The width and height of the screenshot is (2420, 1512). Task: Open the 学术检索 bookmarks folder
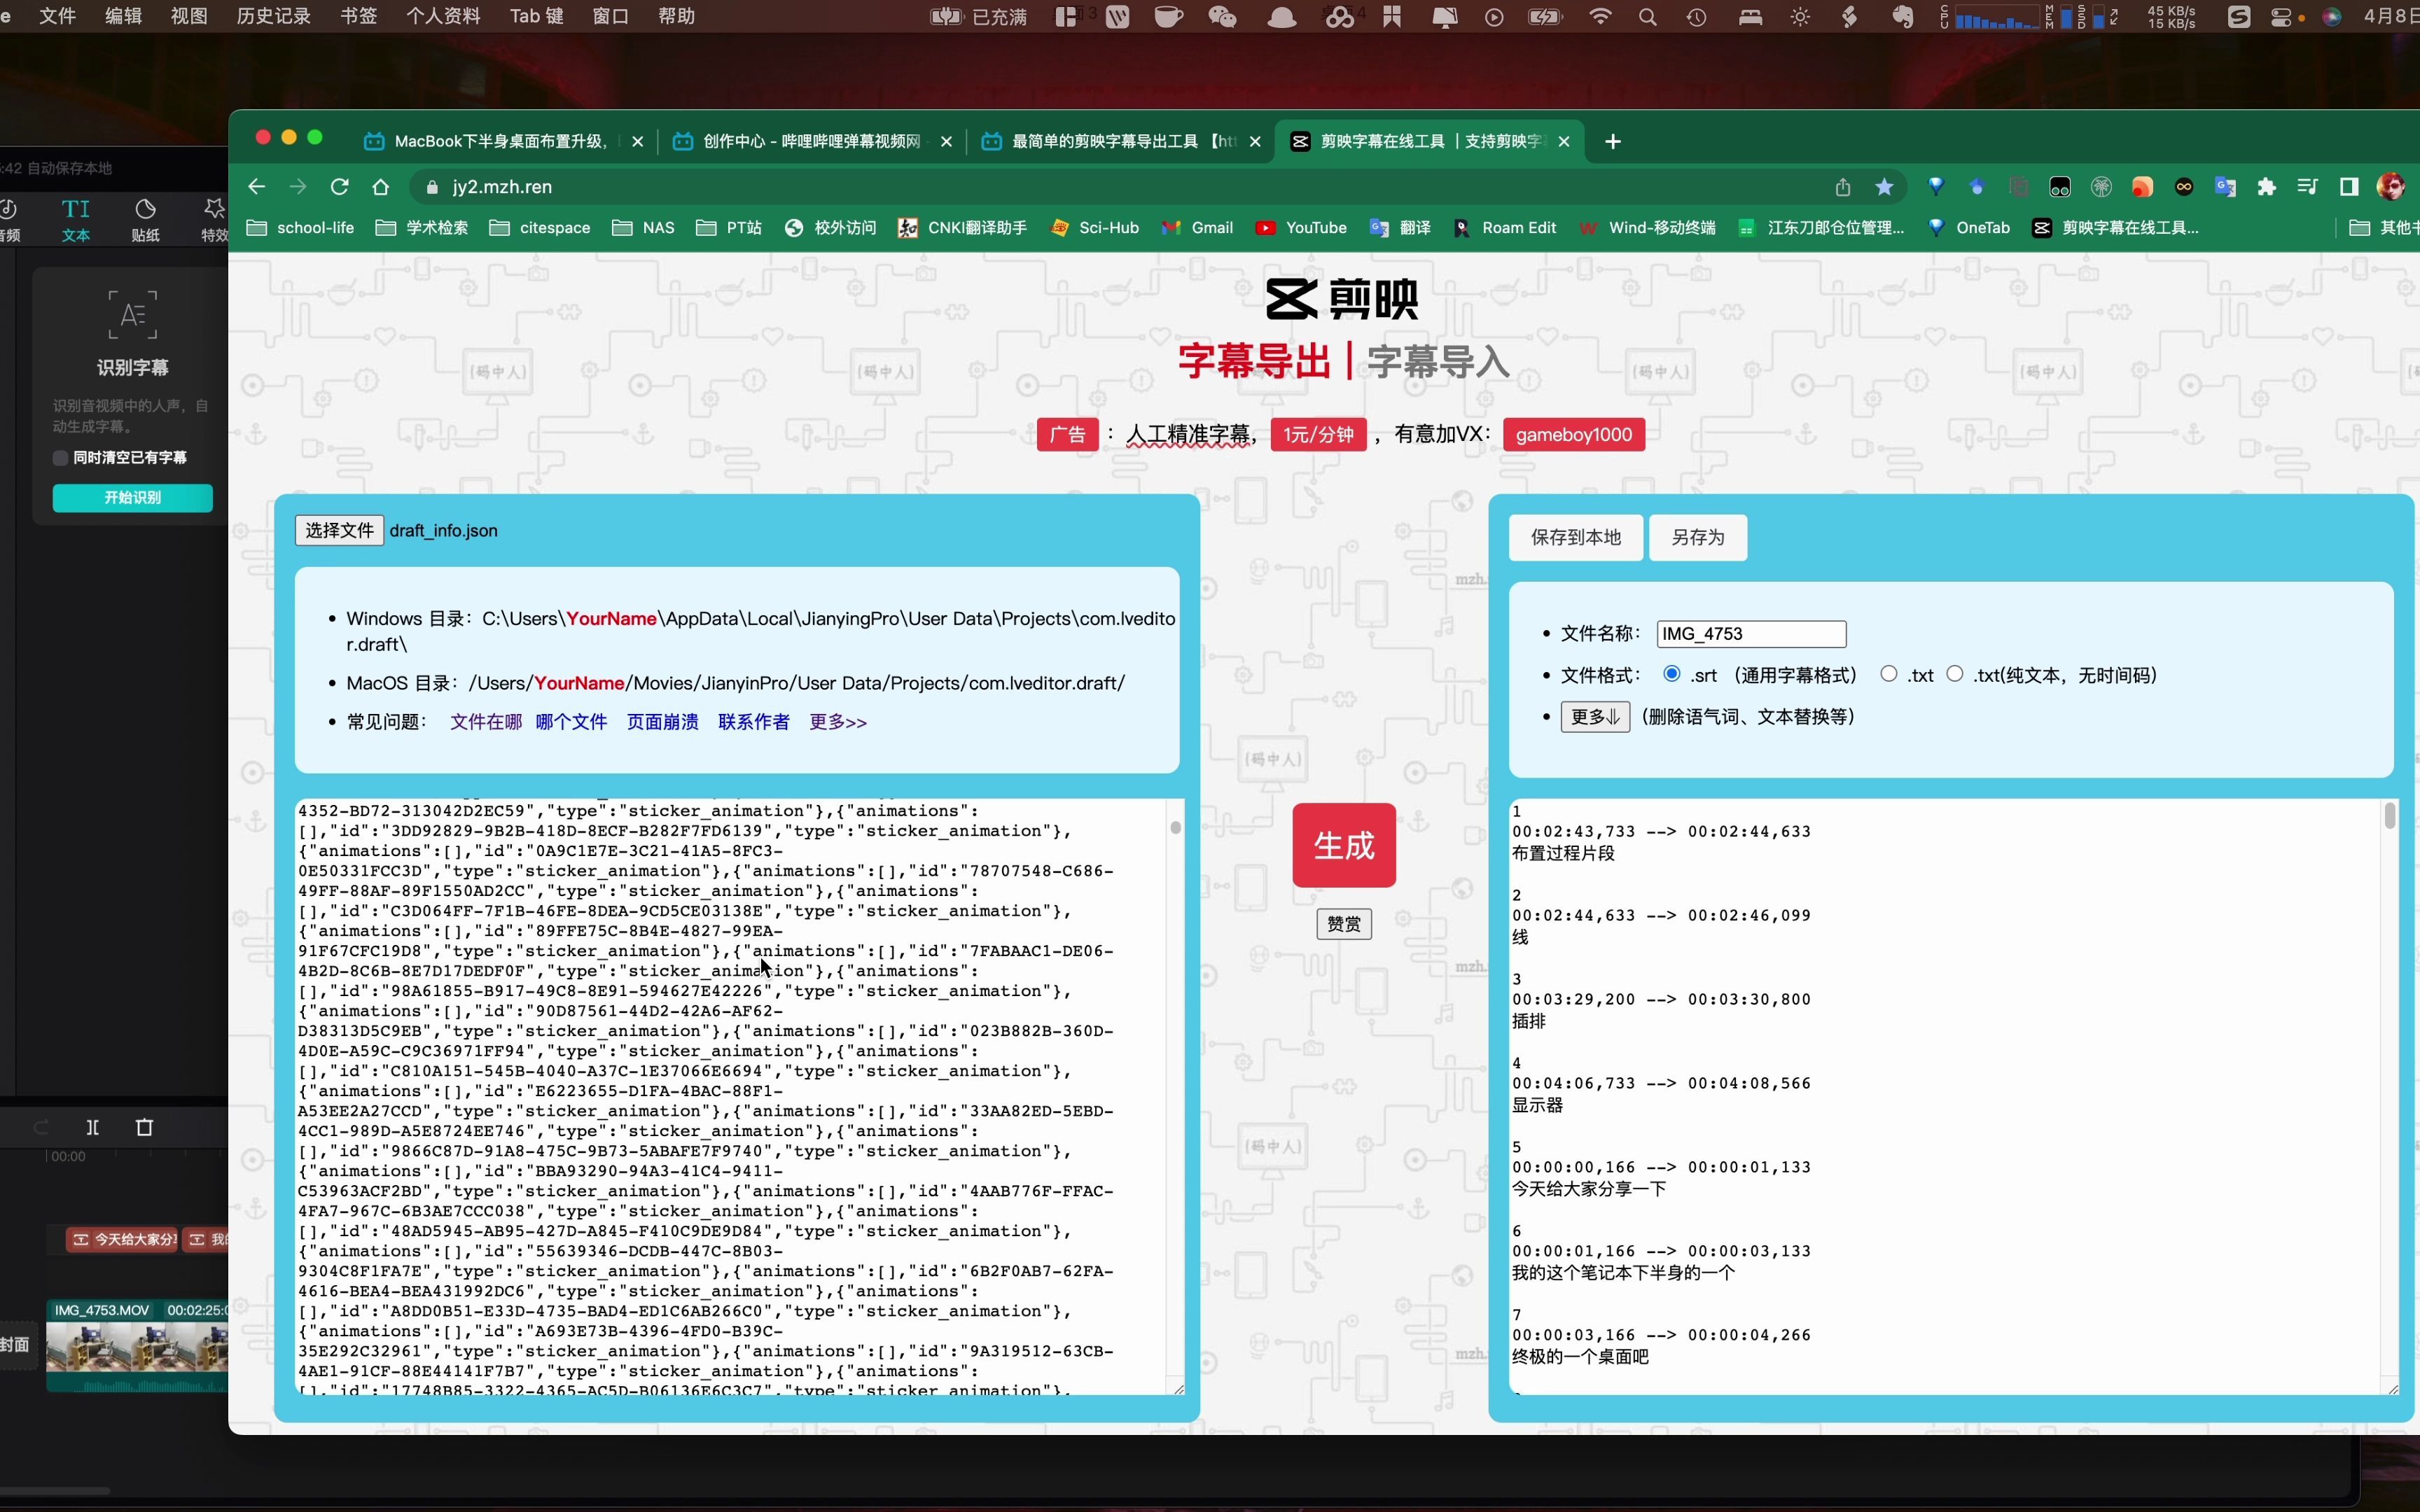(x=421, y=228)
